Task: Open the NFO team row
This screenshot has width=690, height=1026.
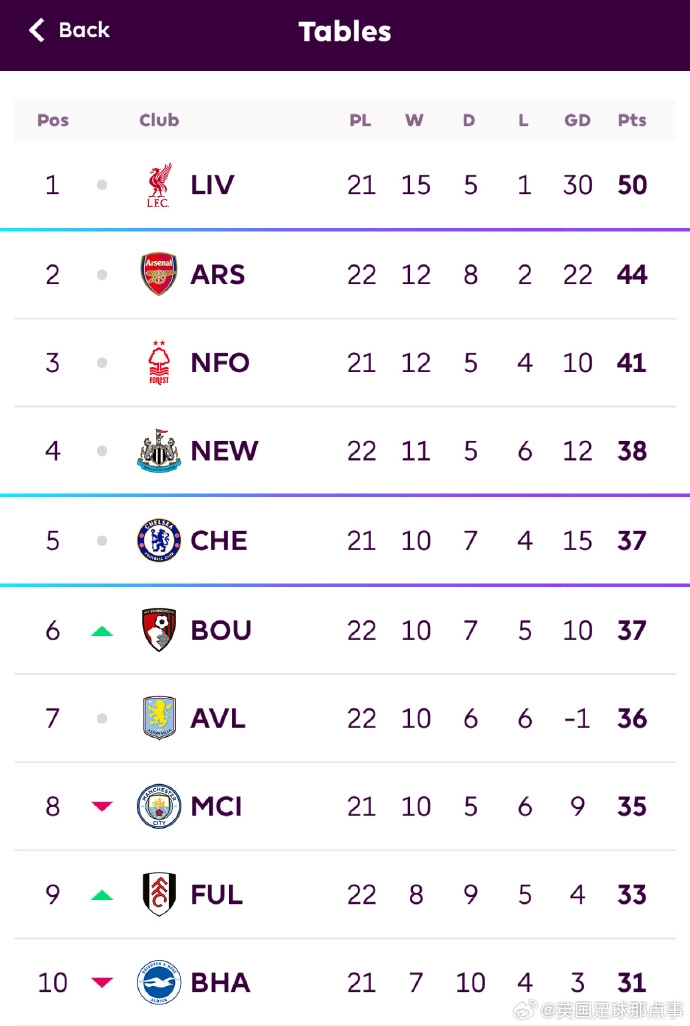Action: click(345, 363)
